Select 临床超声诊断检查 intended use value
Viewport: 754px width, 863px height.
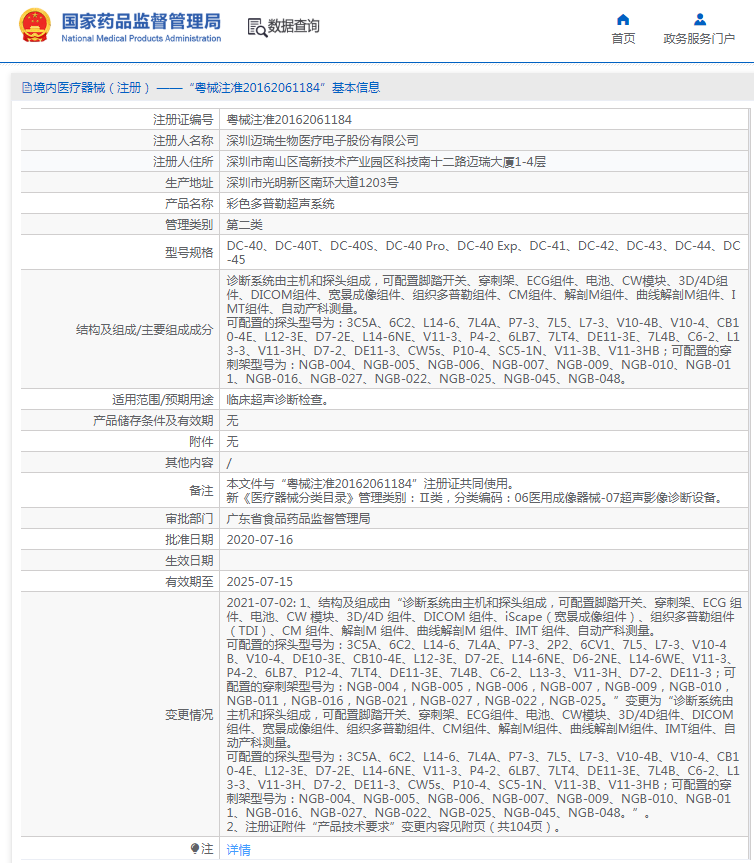[x=277, y=400]
